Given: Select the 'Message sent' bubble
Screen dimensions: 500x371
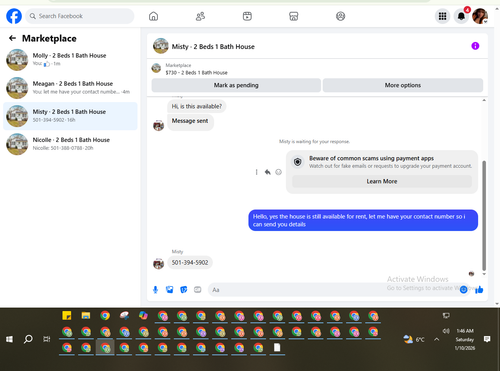Looking at the screenshot, I should pyautogui.click(x=190, y=121).
